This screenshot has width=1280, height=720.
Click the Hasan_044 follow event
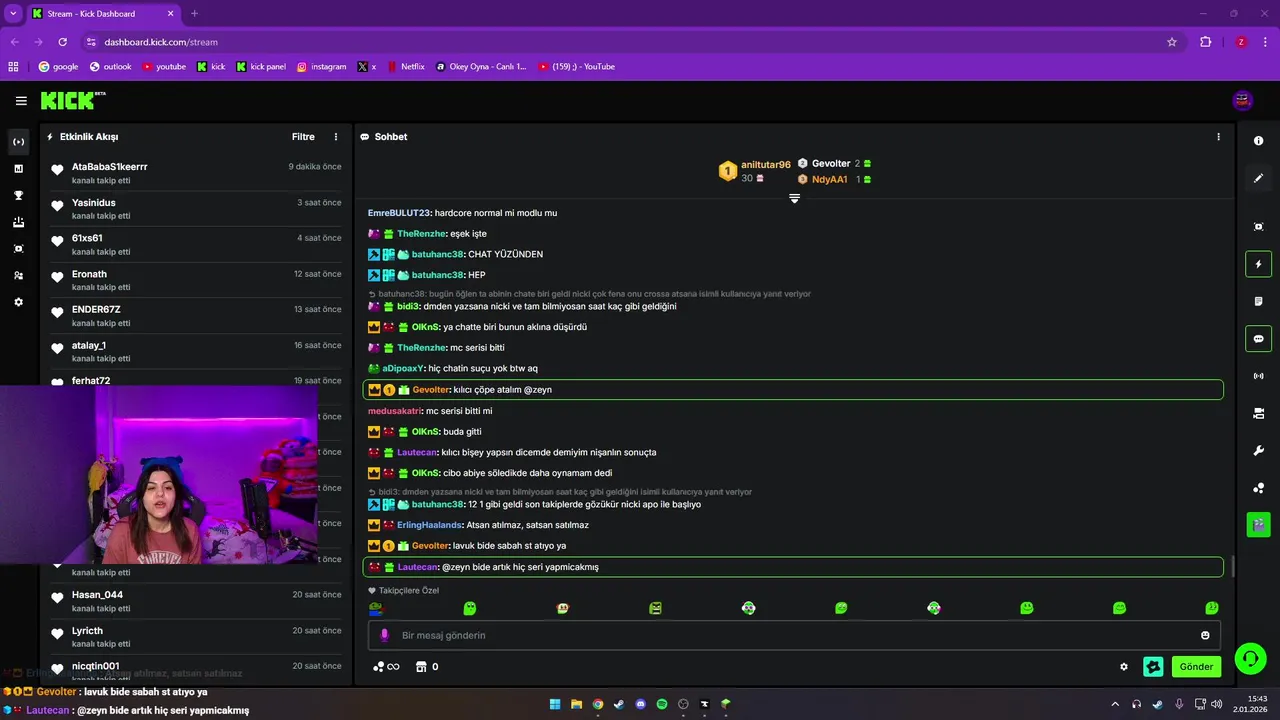tap(197, 601)
